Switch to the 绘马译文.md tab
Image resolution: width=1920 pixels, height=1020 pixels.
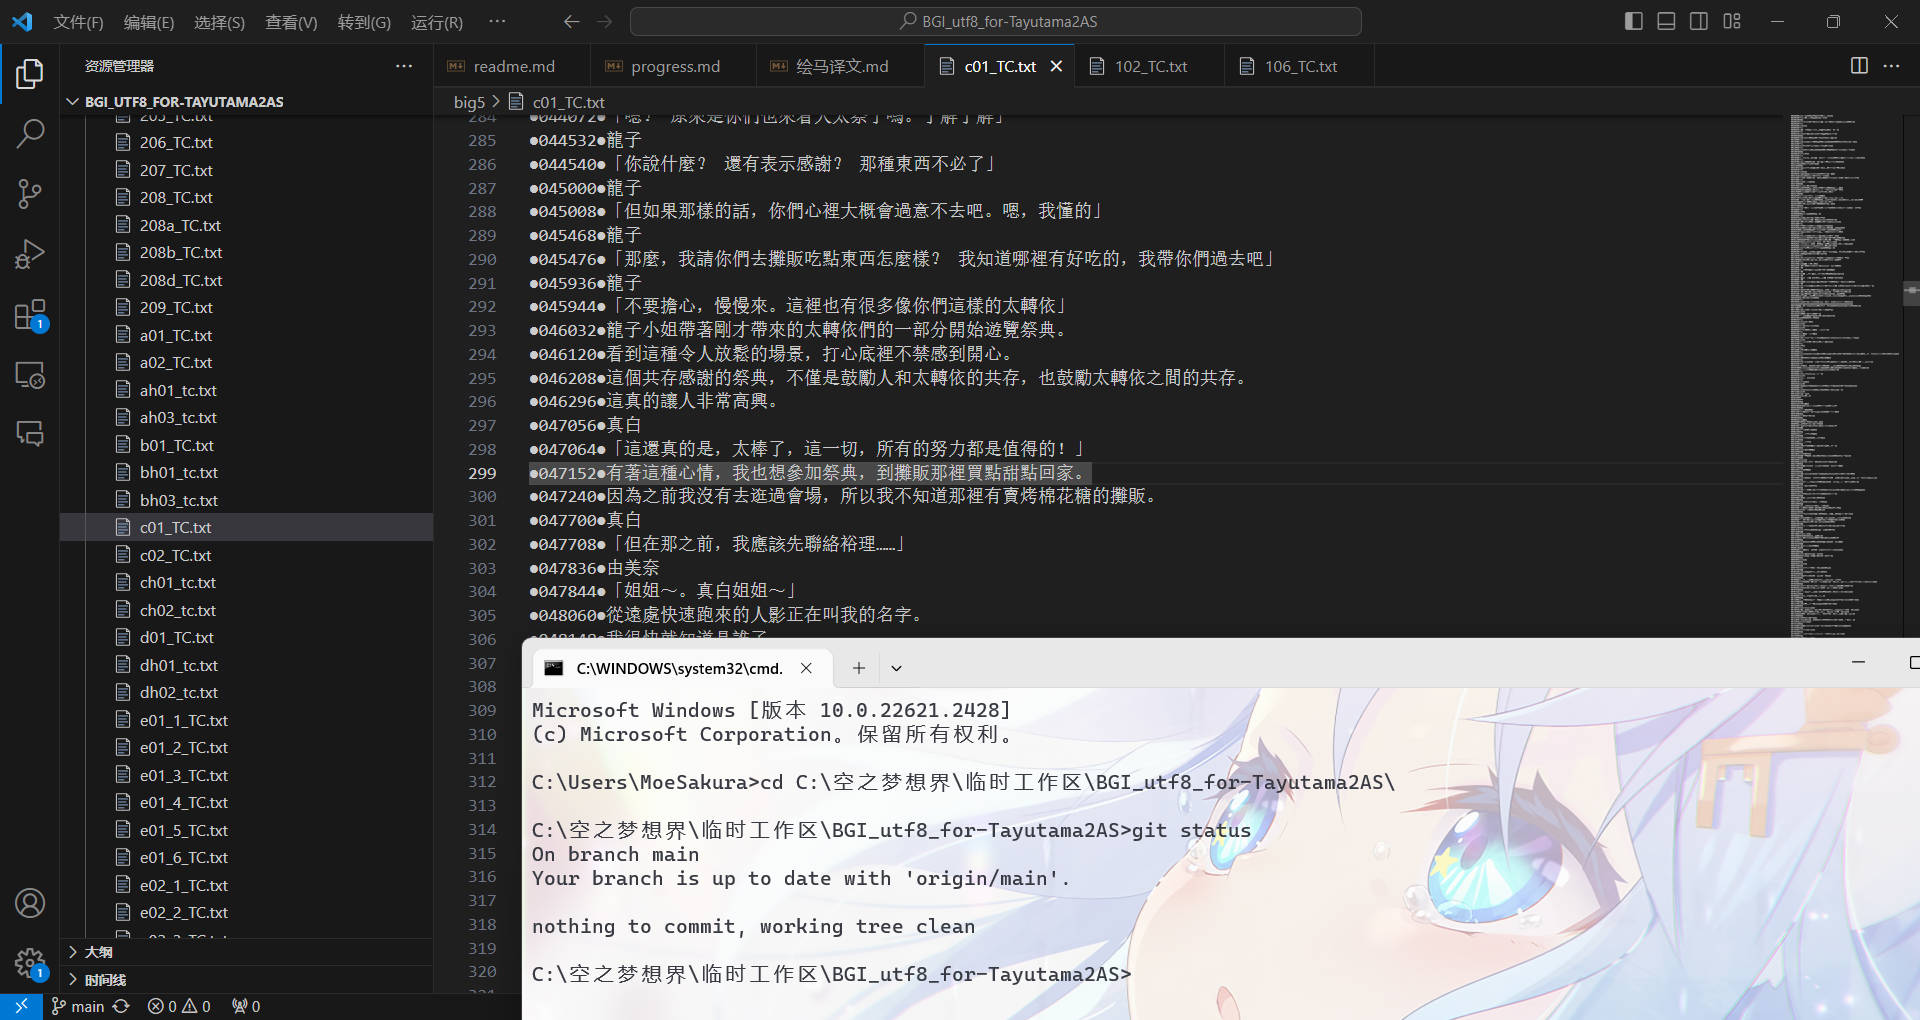(840, 67)
